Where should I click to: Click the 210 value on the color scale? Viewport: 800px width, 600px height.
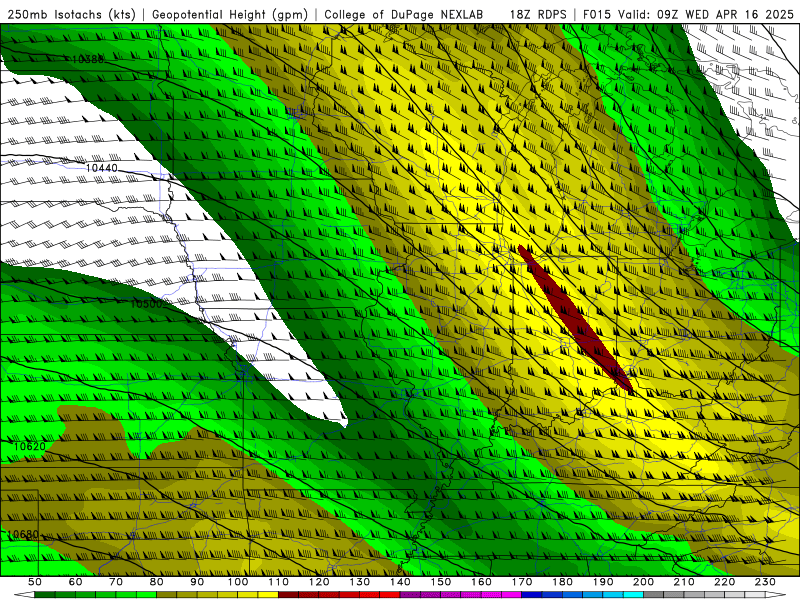[x=684, y=582]
